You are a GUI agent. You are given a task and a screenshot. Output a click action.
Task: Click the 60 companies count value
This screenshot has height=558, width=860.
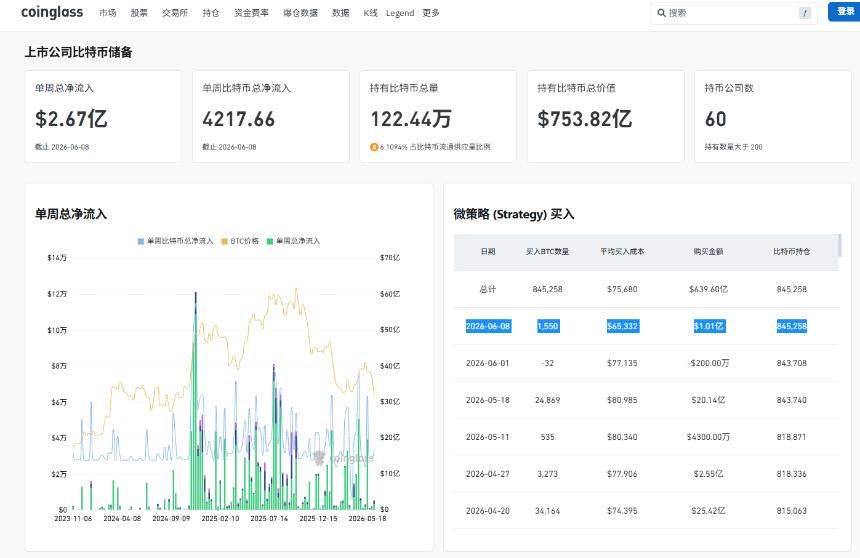(716, 119)
